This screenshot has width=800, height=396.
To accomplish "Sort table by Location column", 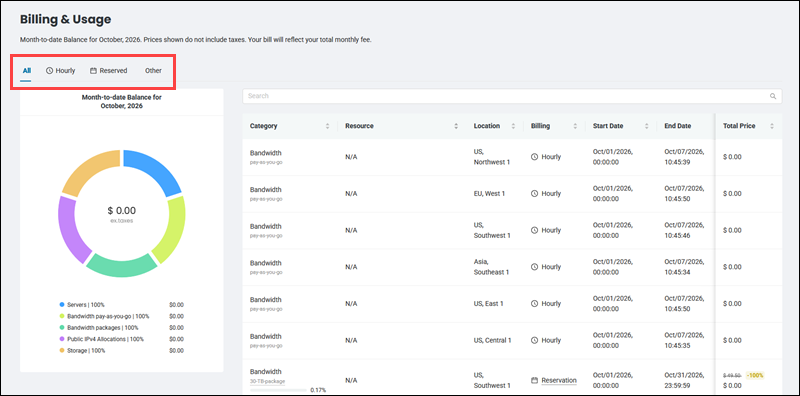I will 514,126.
